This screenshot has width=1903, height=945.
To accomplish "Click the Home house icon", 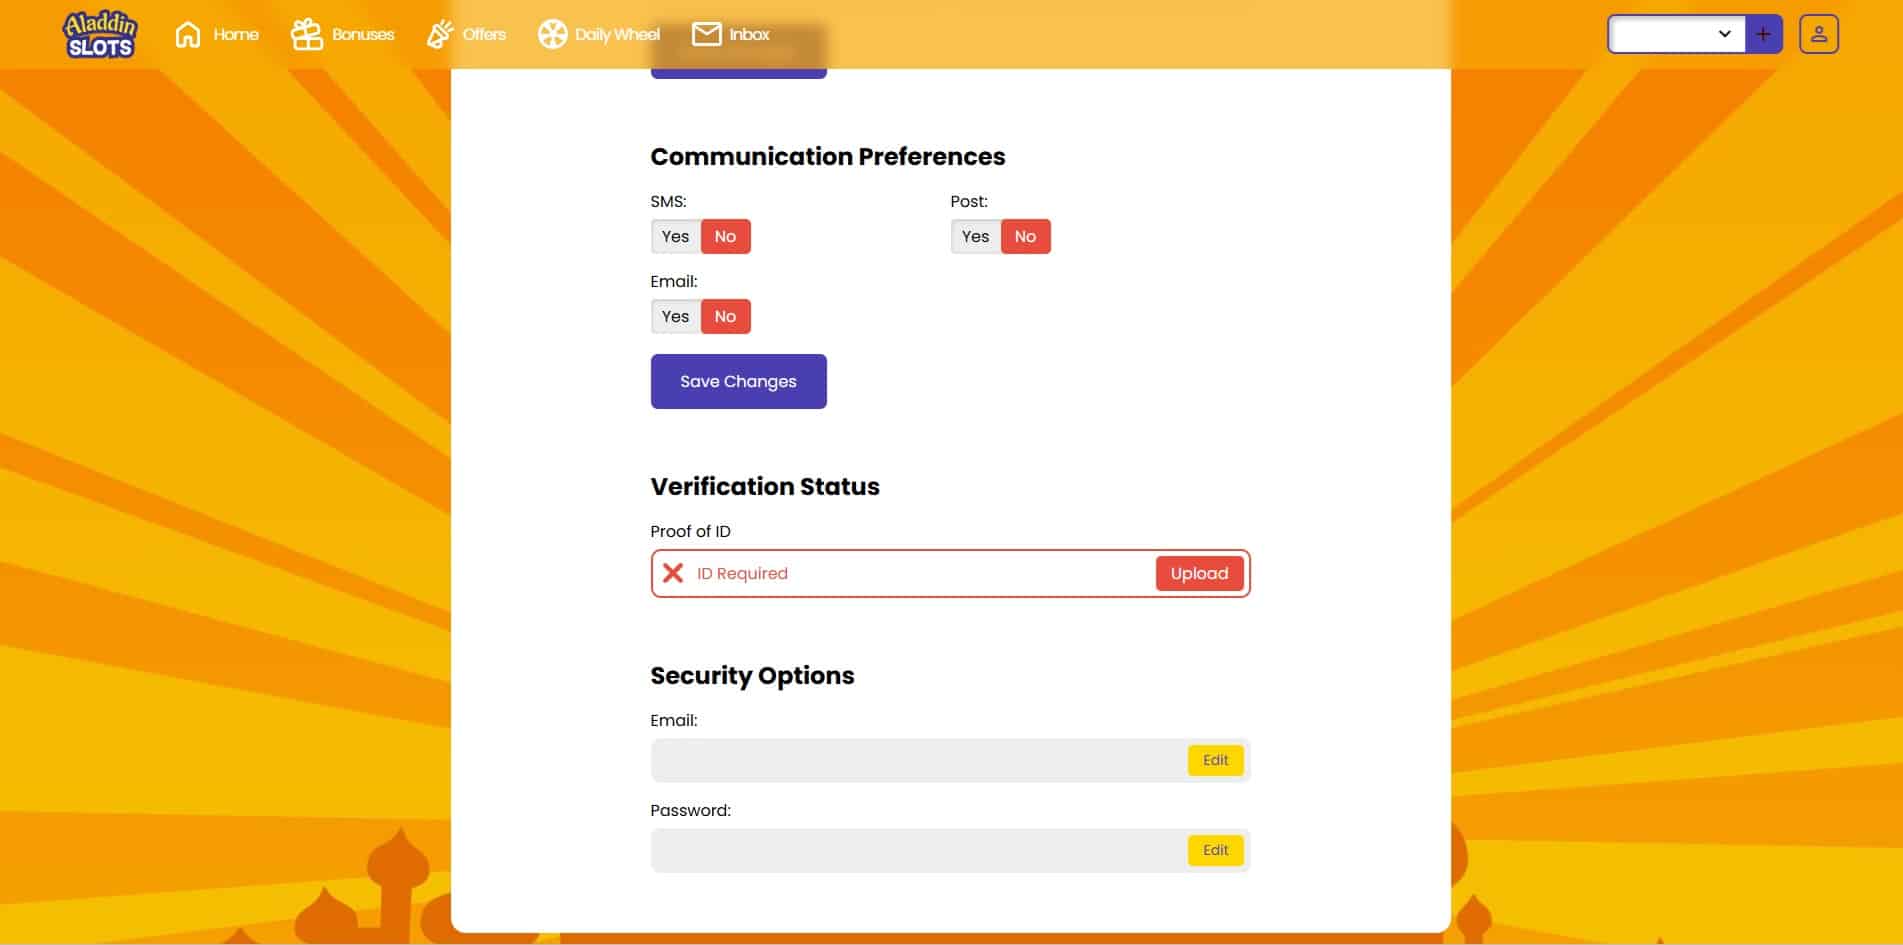I will 188,35.
